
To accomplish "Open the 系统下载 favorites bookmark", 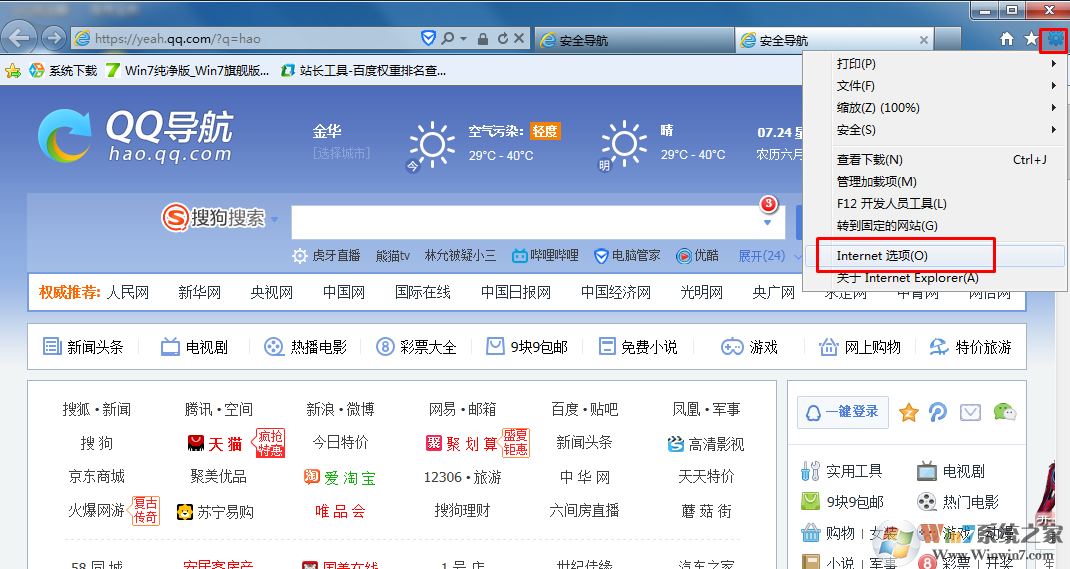I will 63,70.
